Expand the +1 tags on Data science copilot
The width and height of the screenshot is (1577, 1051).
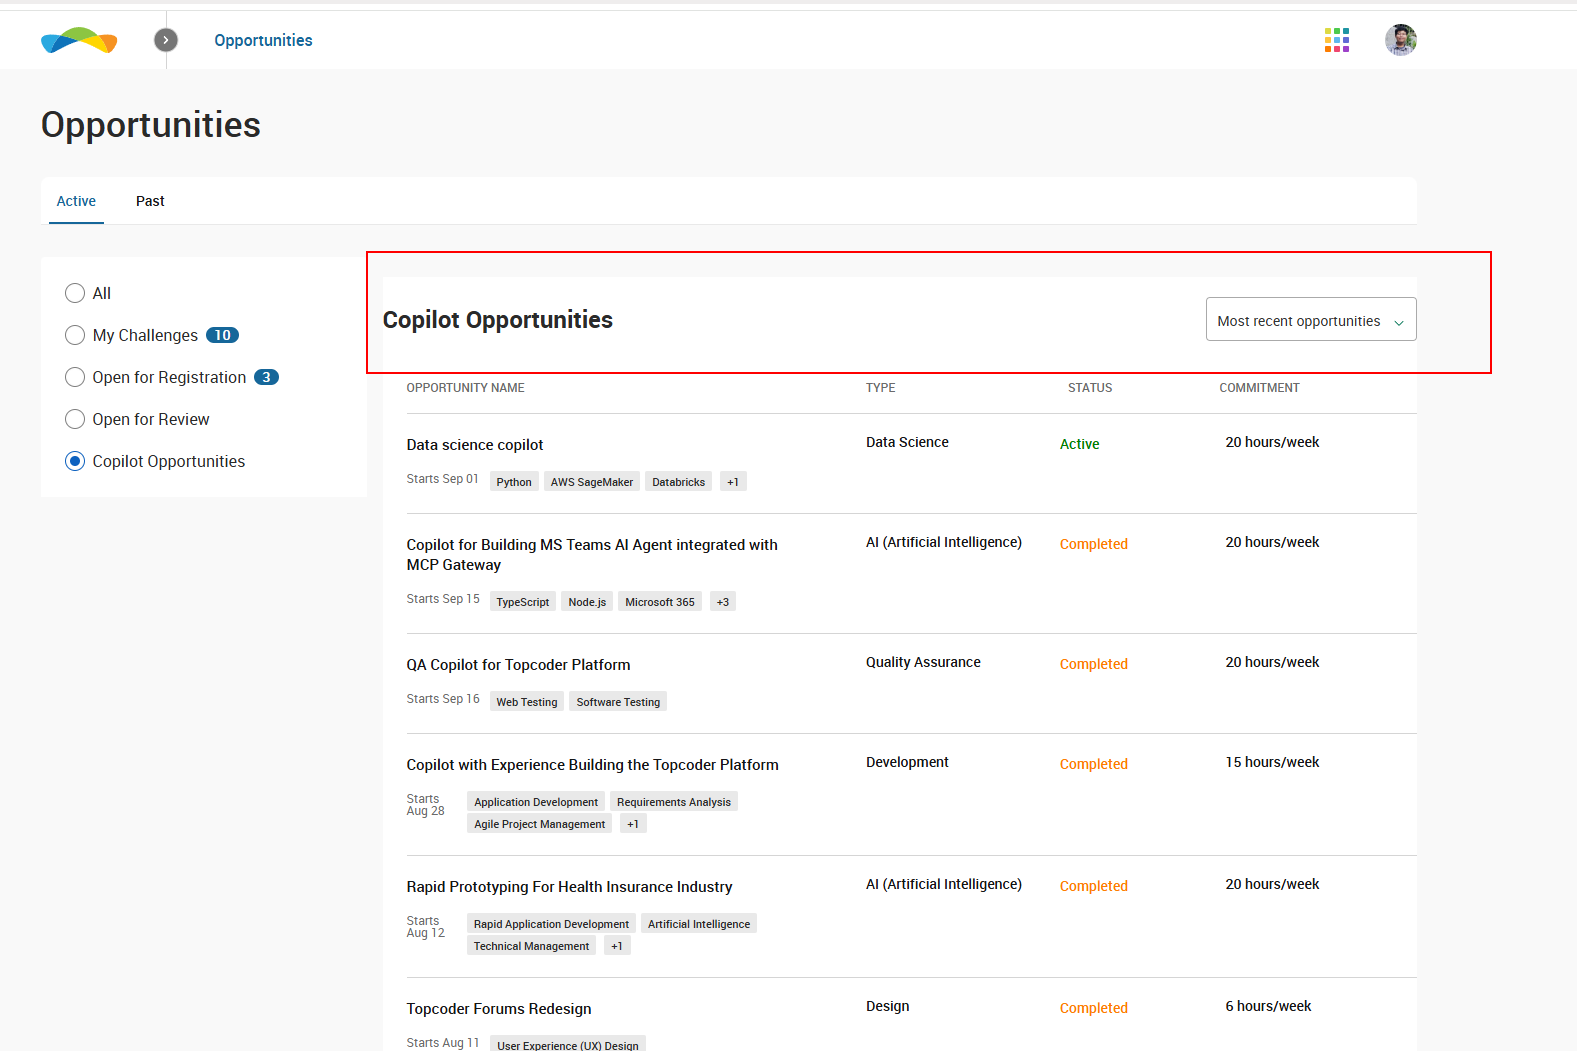pyautogui.click(x=733, y=482)
